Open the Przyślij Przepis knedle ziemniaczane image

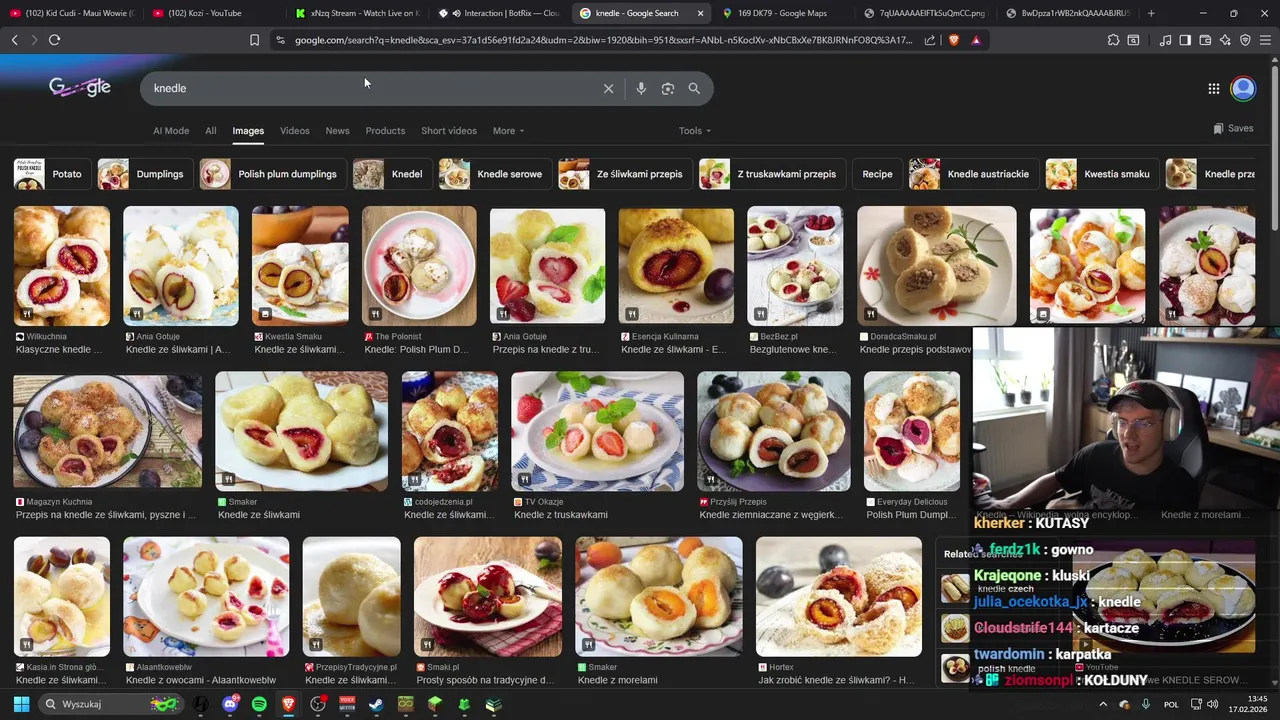tap(774, 431)
